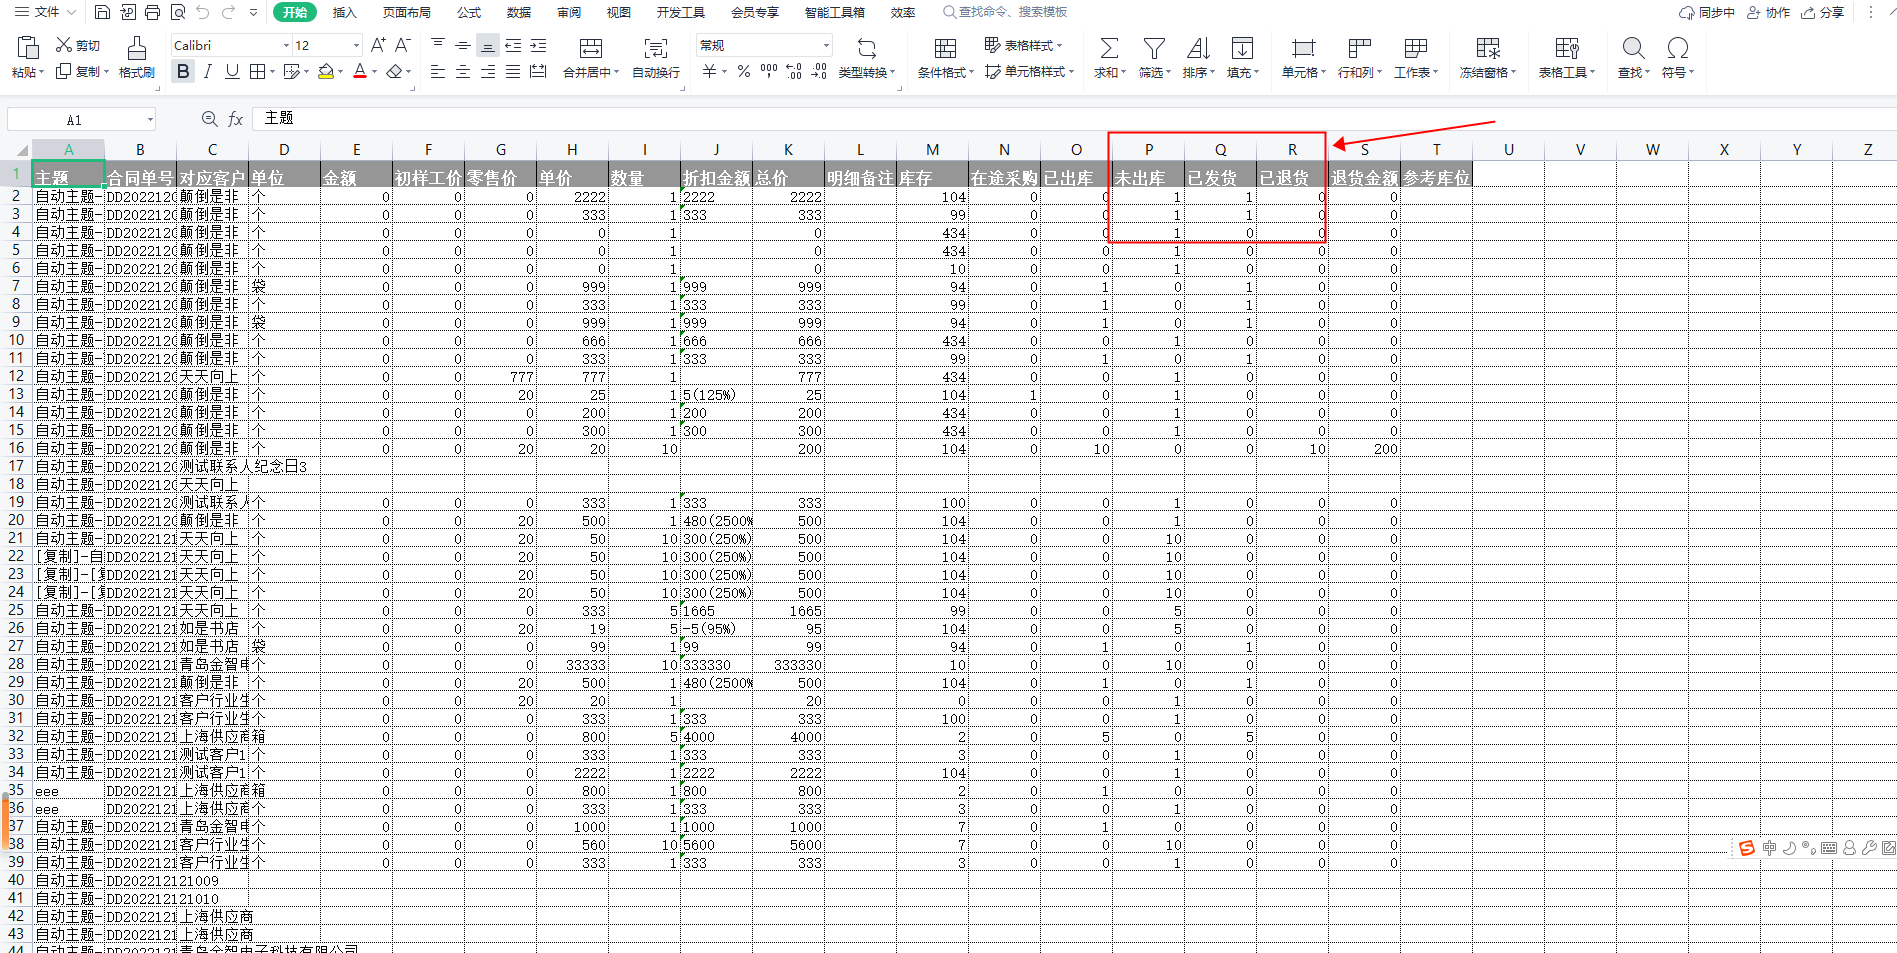Enable middle vertical alignment

pyautogui.click(x=462, y=45)
